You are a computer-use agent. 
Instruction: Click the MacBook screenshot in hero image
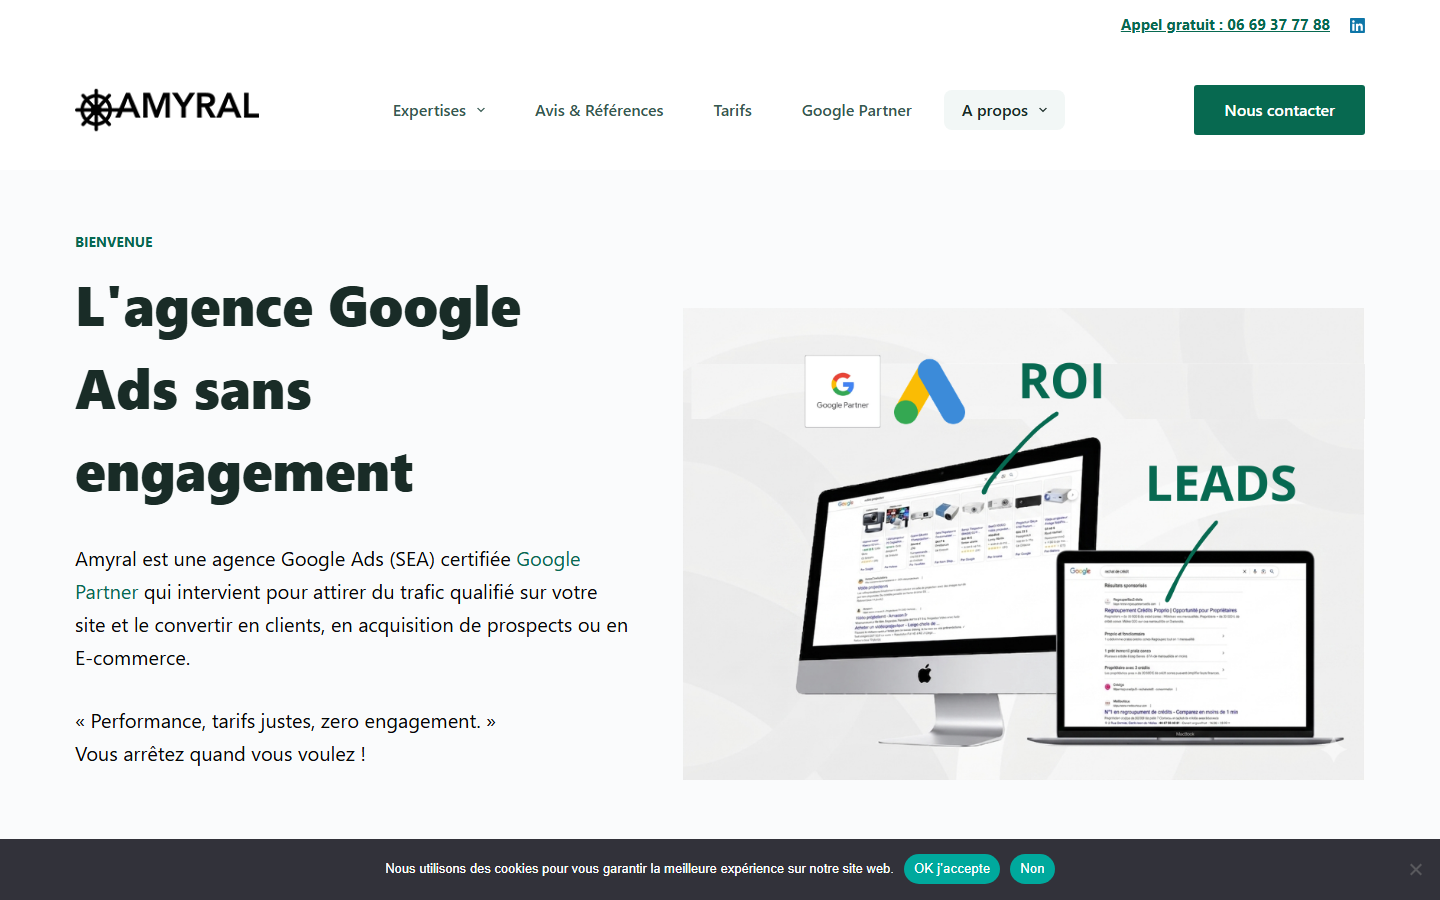(1185, 645)
